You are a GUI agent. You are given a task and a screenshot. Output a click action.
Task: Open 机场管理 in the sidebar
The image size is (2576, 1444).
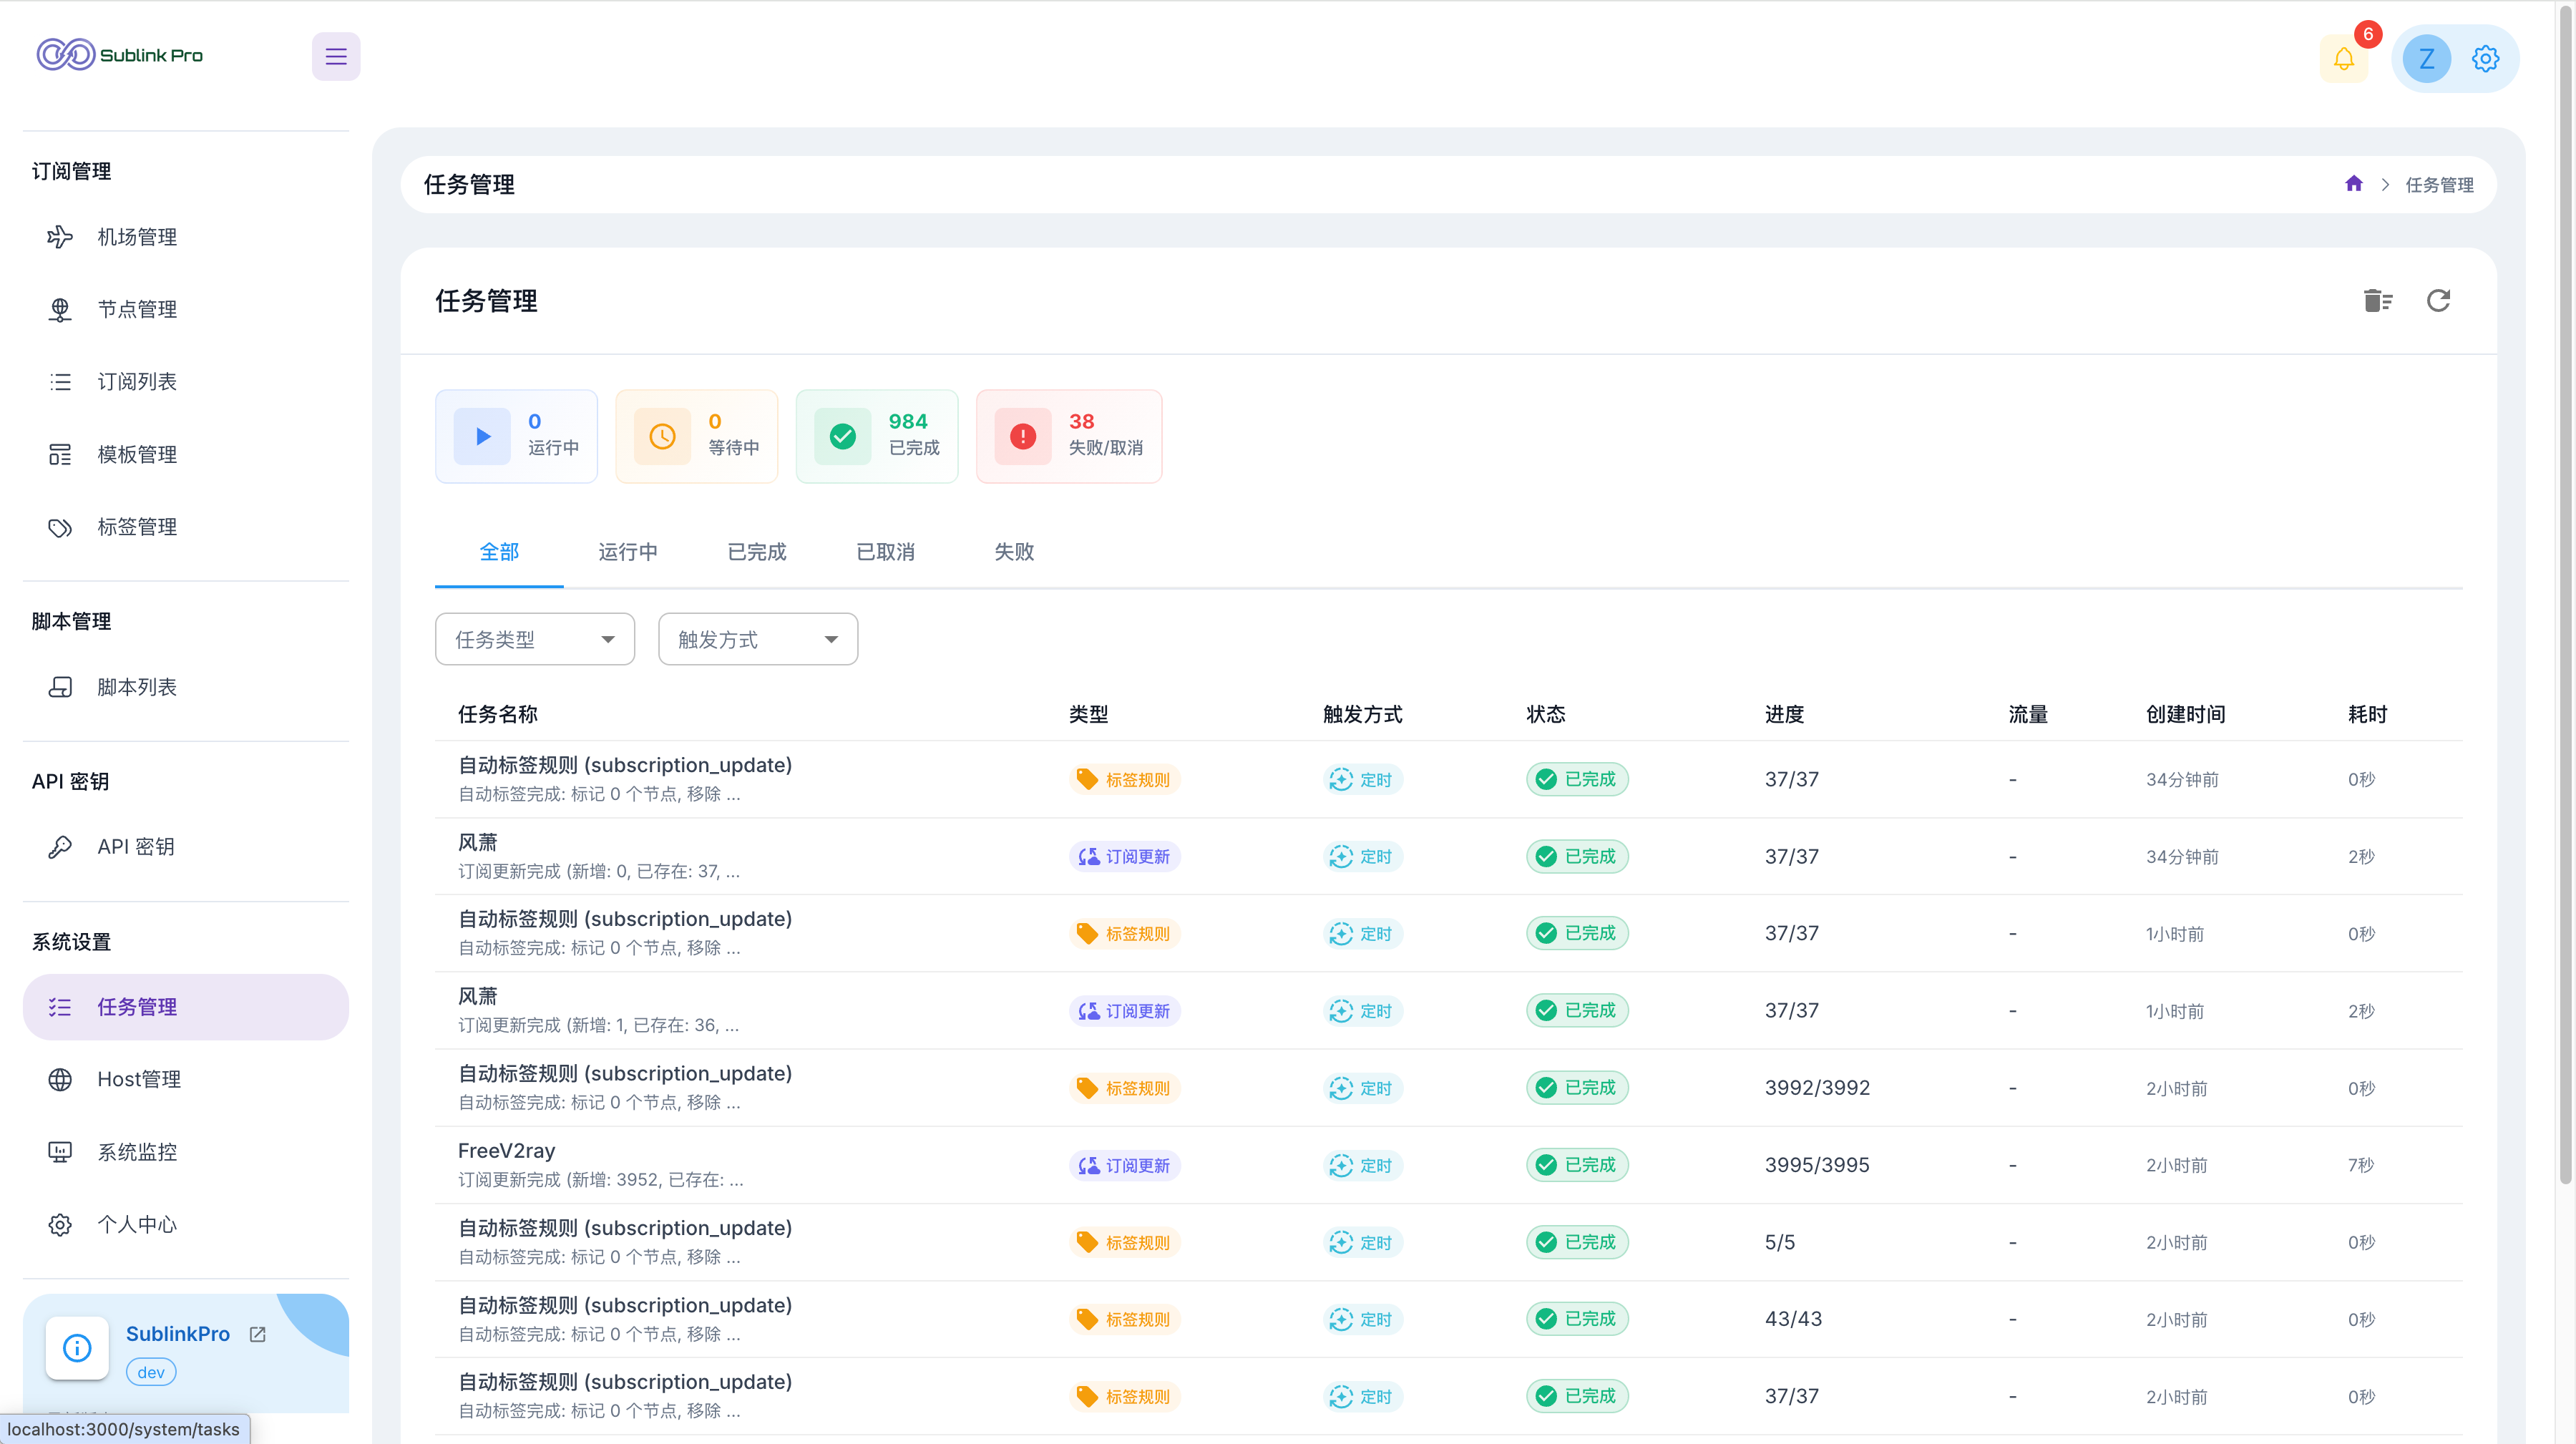coord(186,237)
